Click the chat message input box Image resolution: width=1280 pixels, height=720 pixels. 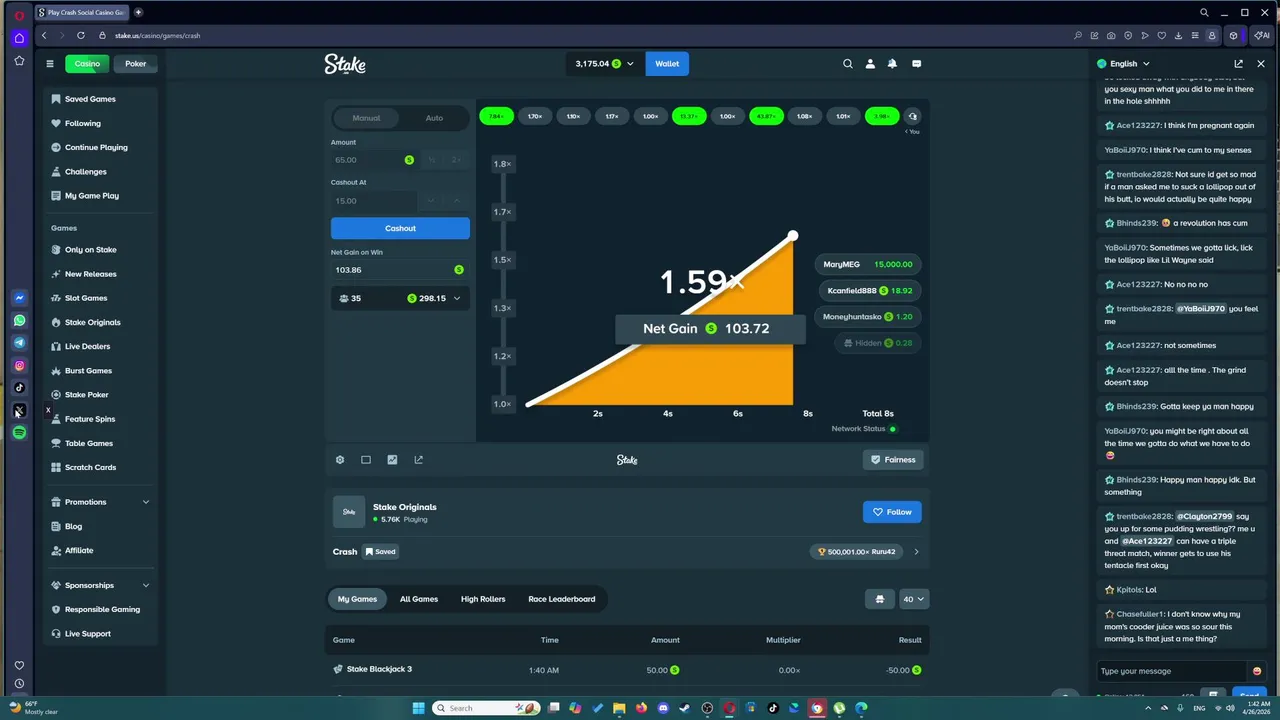tap(1172, 671)
